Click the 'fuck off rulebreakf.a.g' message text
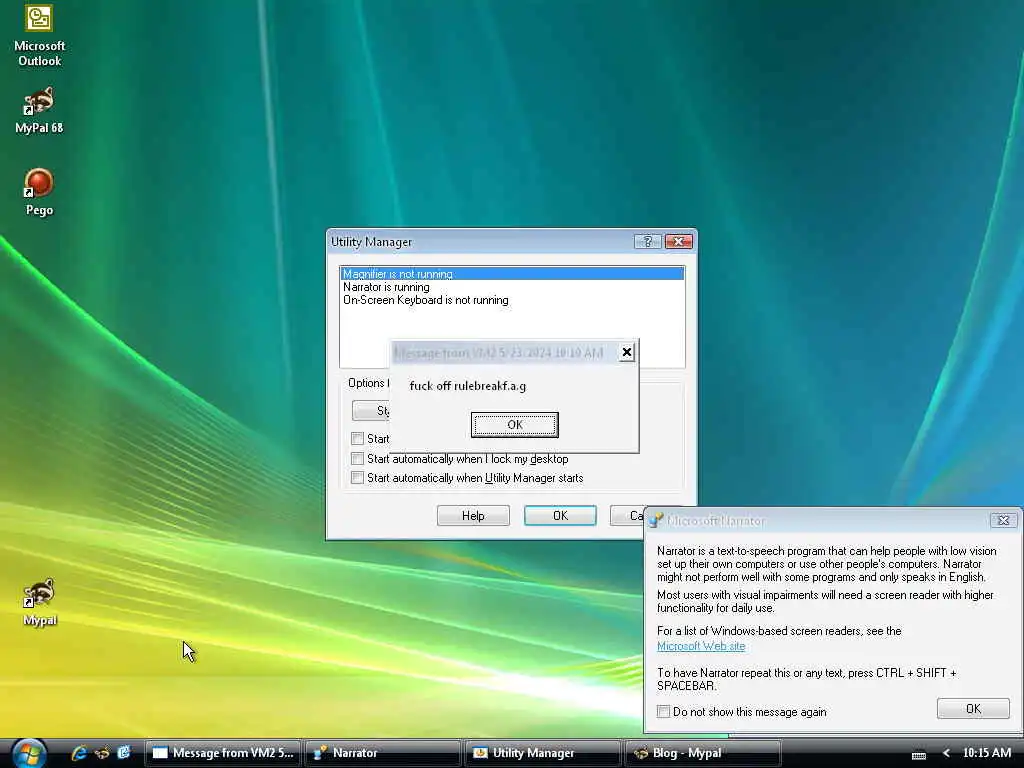 [468, 386]
